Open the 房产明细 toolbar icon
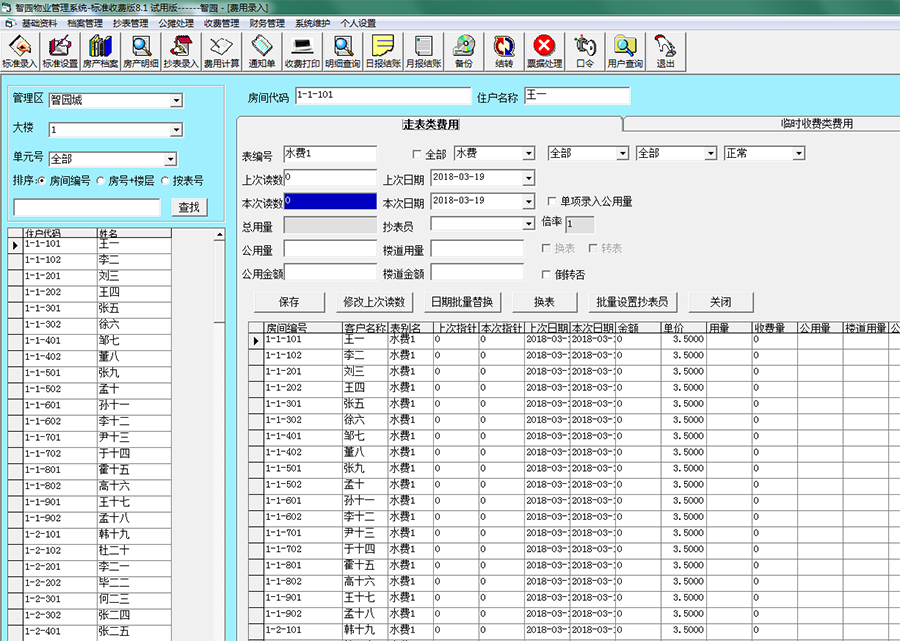 141,51
